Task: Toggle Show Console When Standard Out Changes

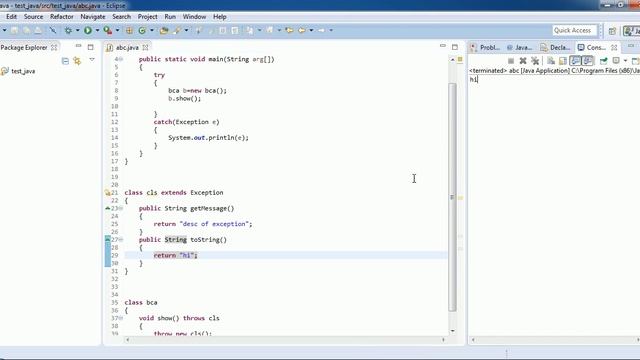Action: pyautogui.click(x=575, y=61)
